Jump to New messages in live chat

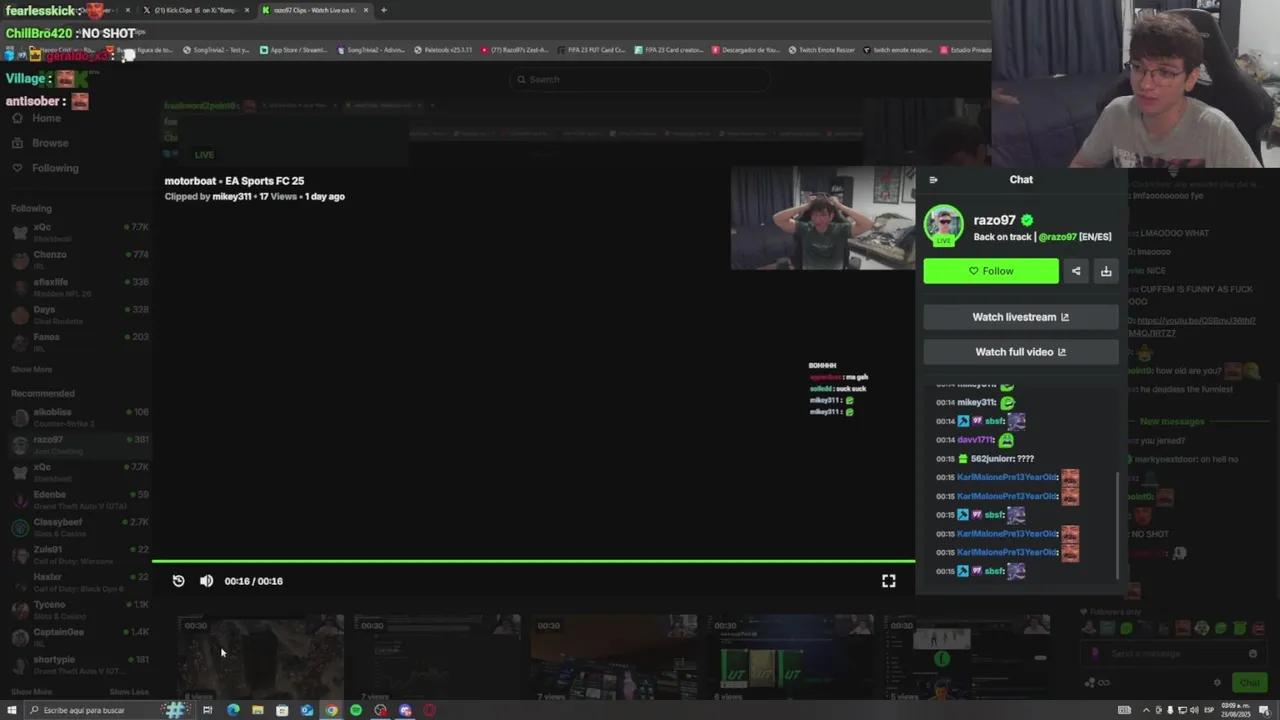click(x=1172, y=422)
